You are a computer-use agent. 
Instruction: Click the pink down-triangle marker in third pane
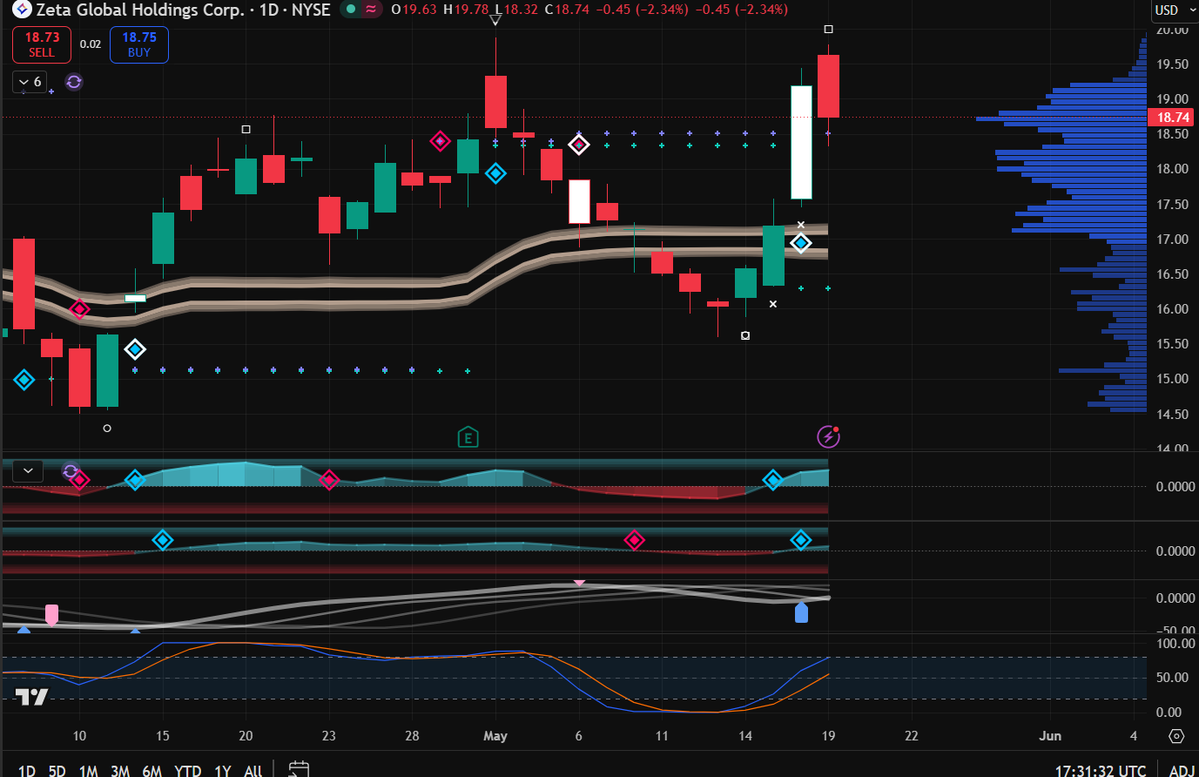580,584
